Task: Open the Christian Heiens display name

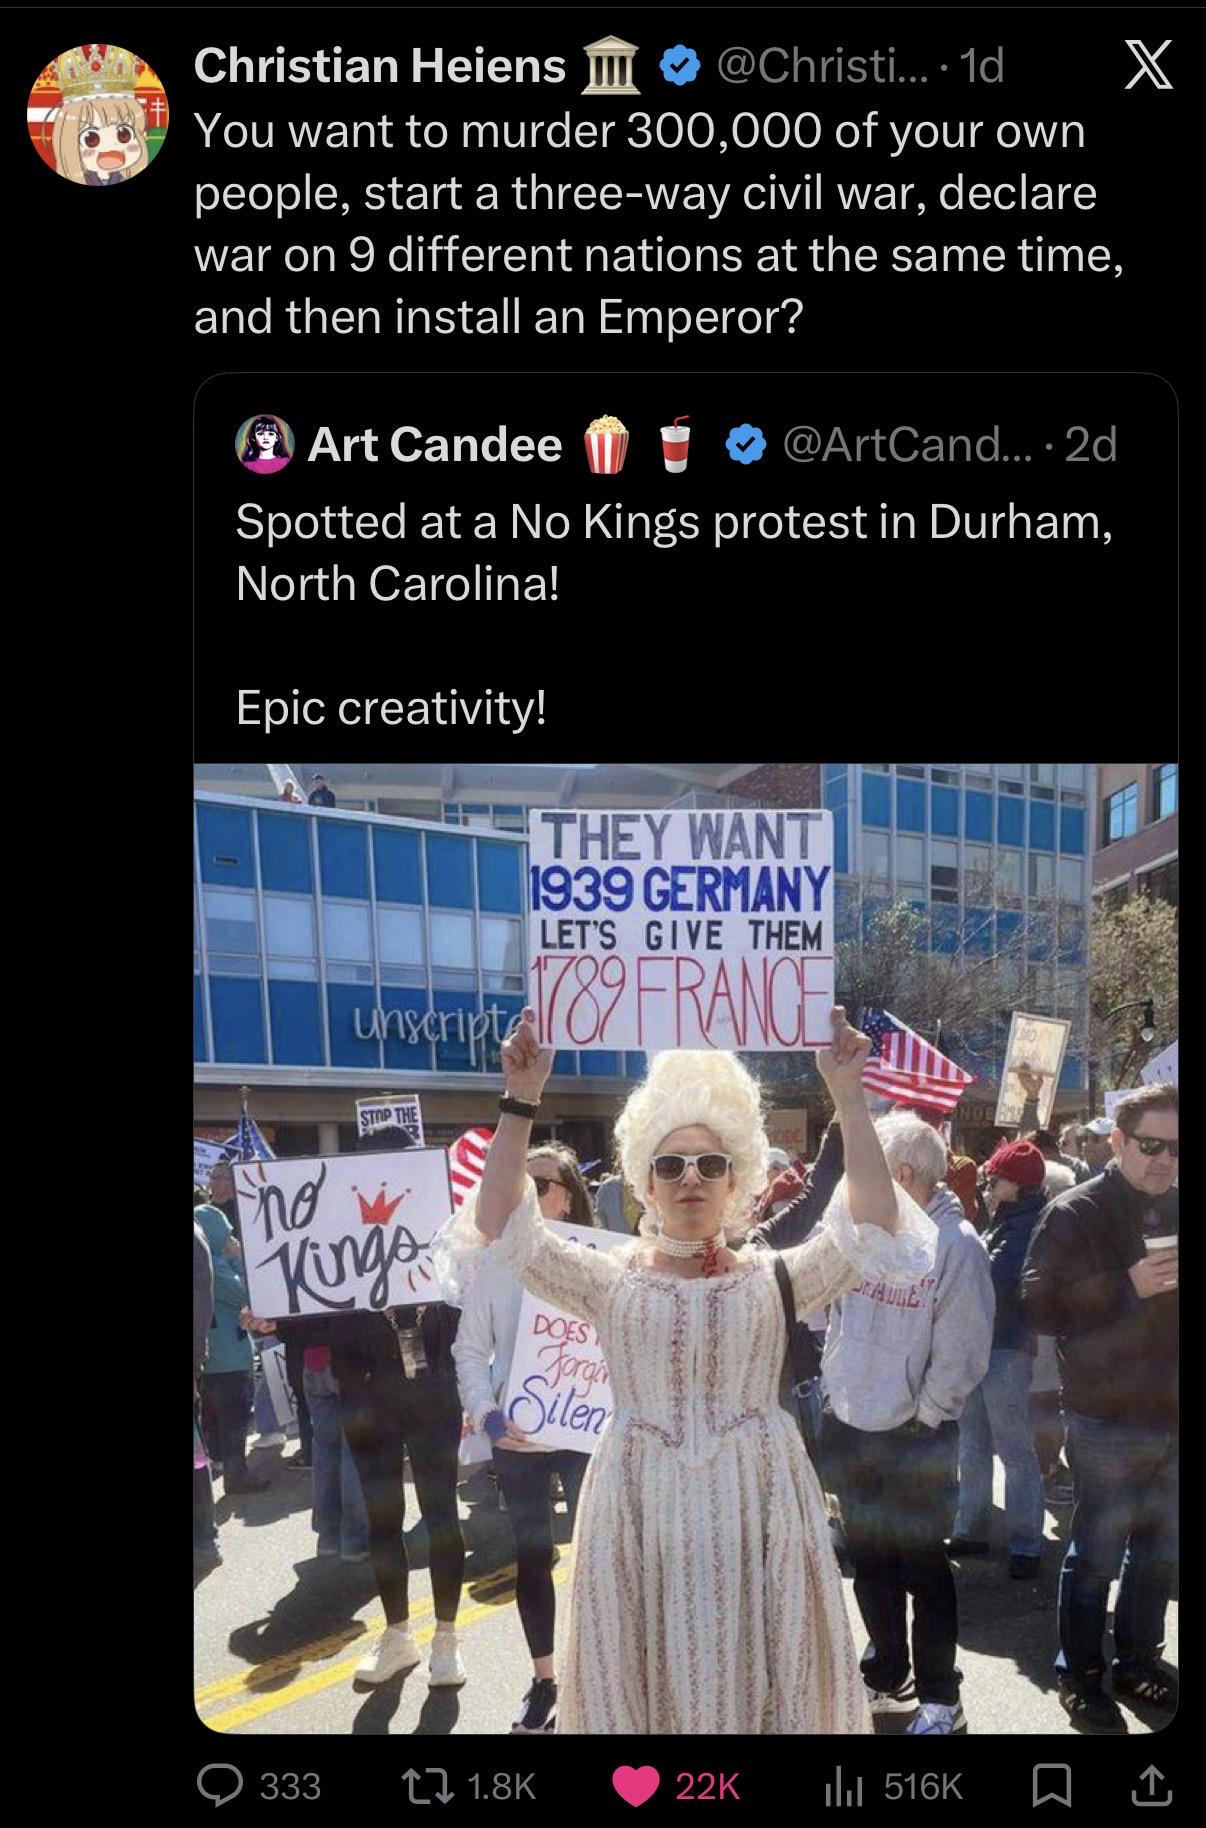Action: click(x=380, y=67)
